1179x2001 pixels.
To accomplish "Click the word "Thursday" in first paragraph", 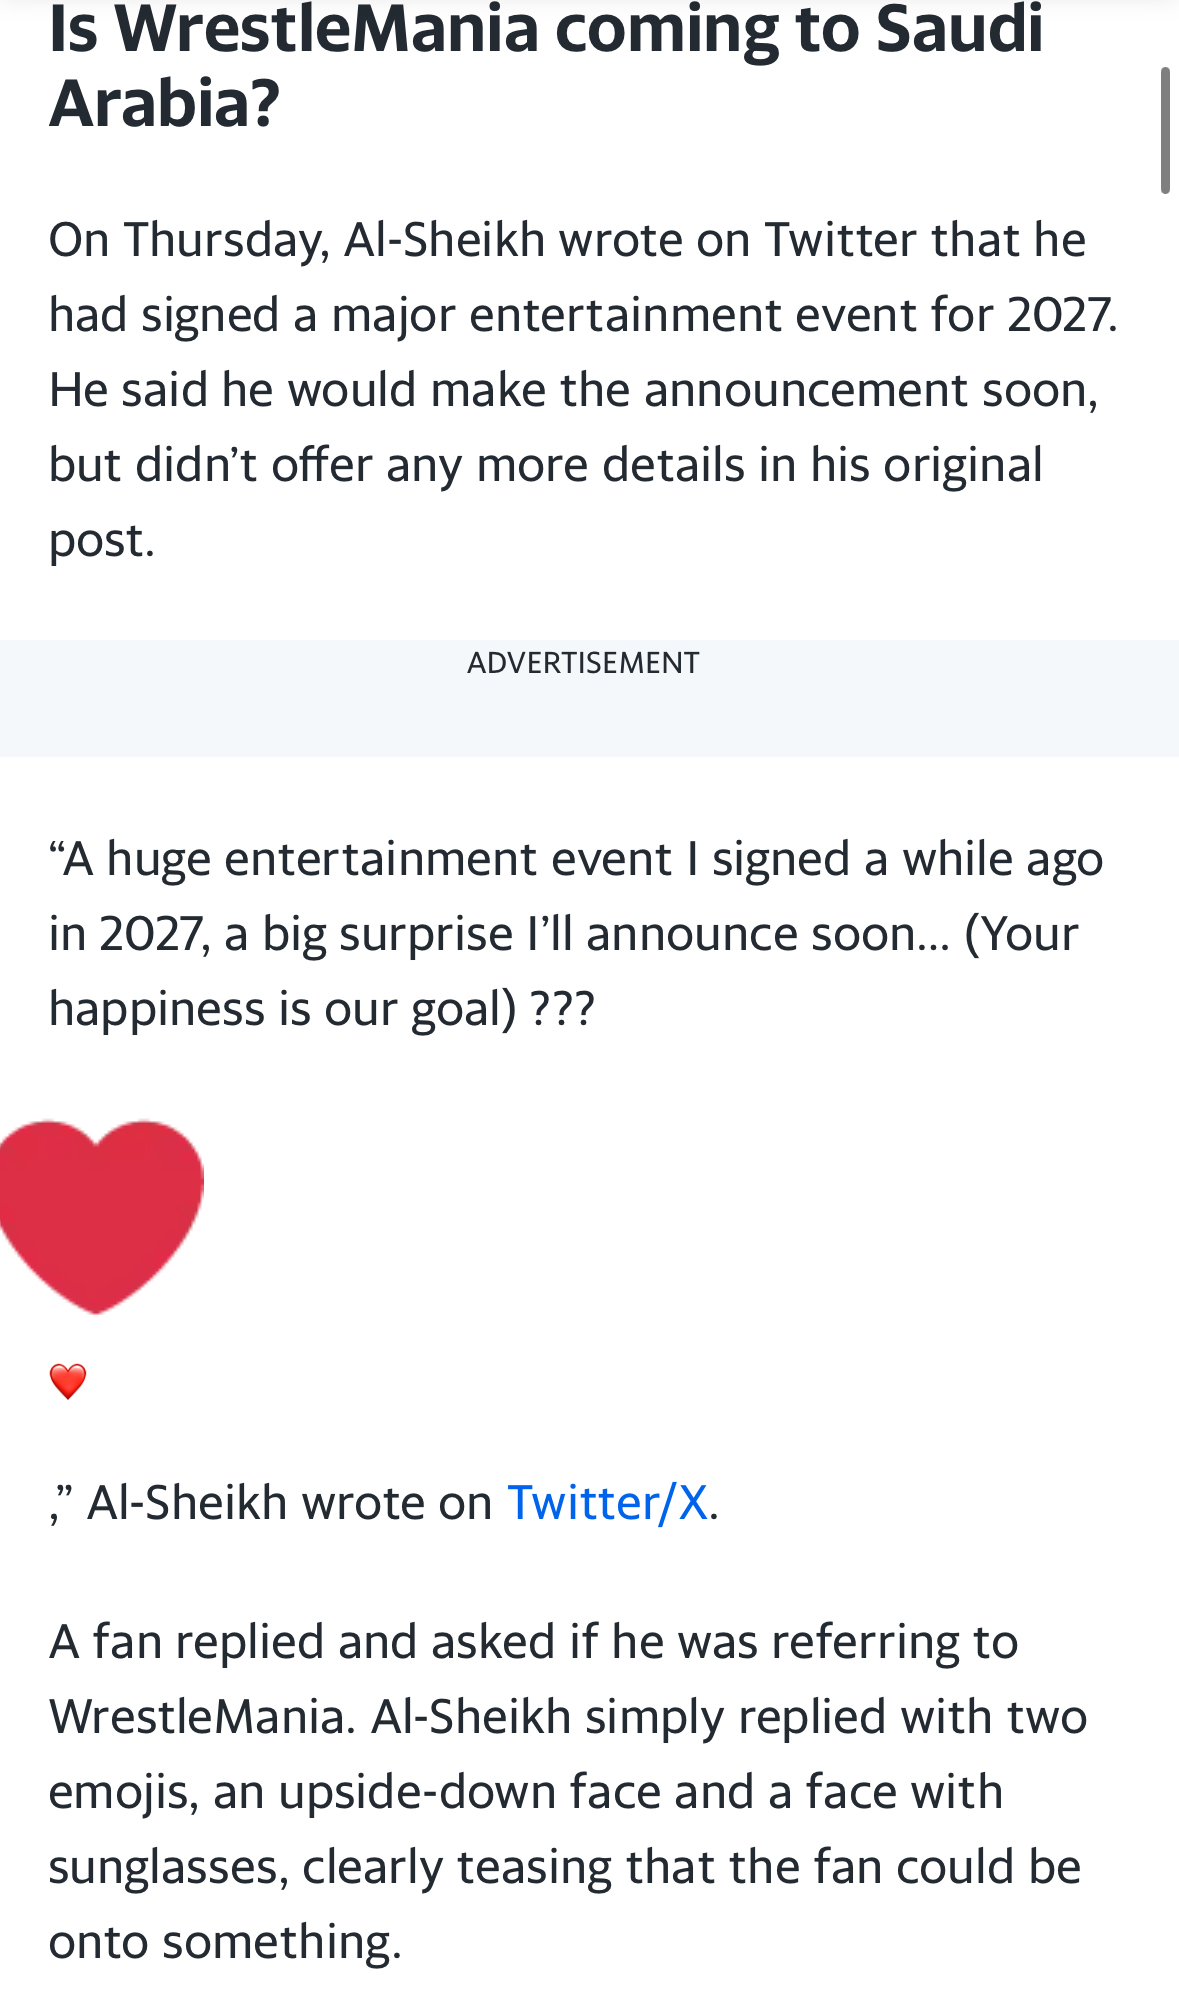I will tap(226, 240).
